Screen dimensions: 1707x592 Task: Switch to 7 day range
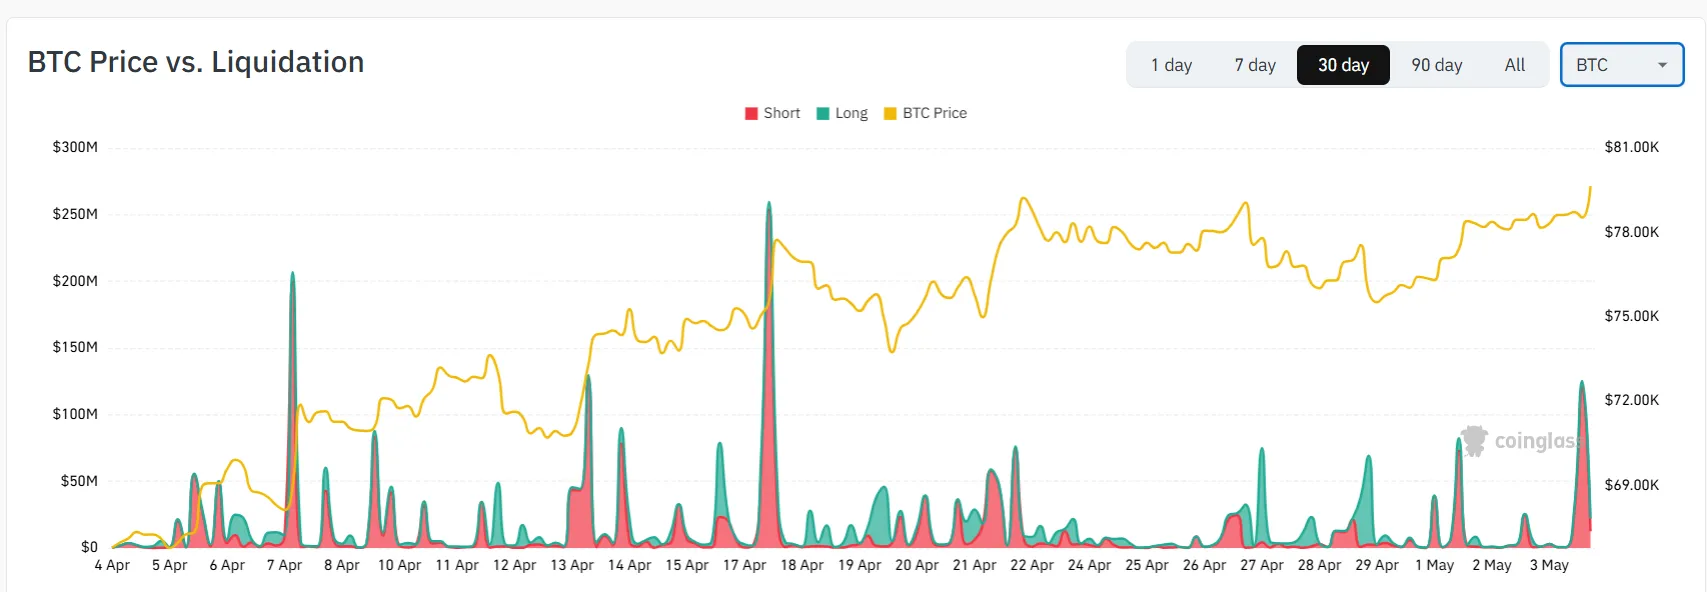tap(1255, 65)
